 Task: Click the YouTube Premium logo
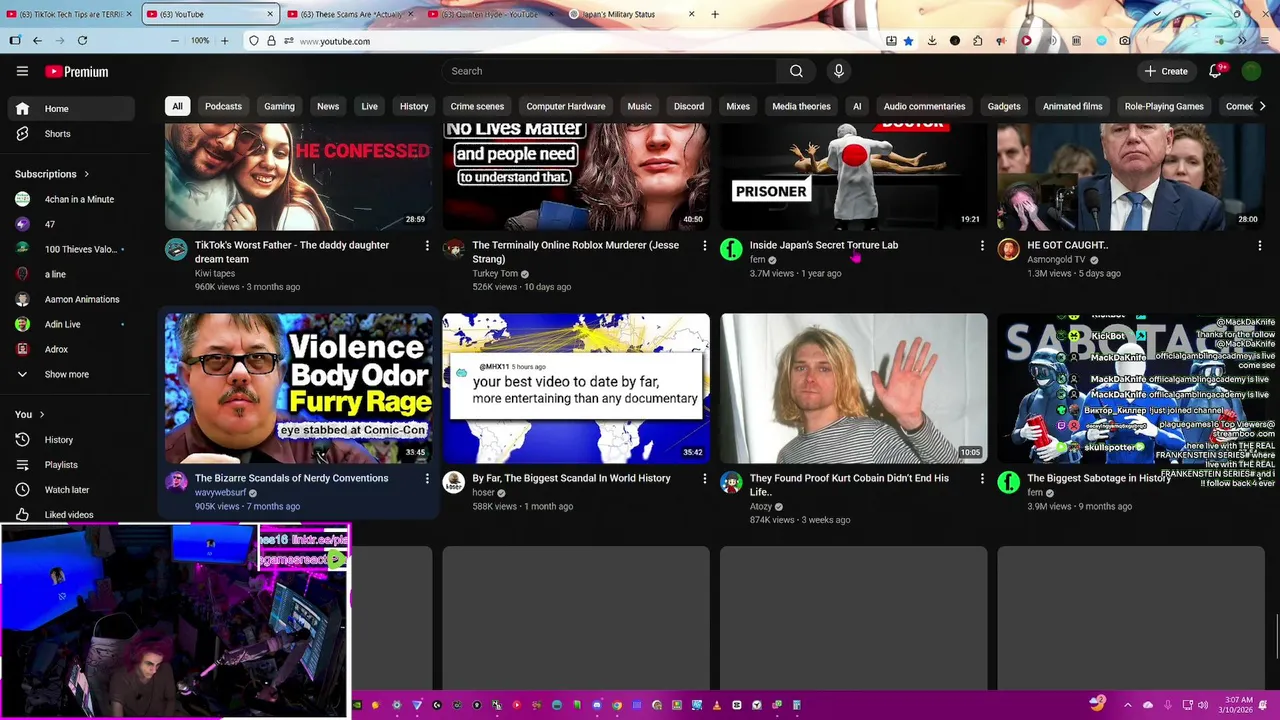click(x=77, y=72)
